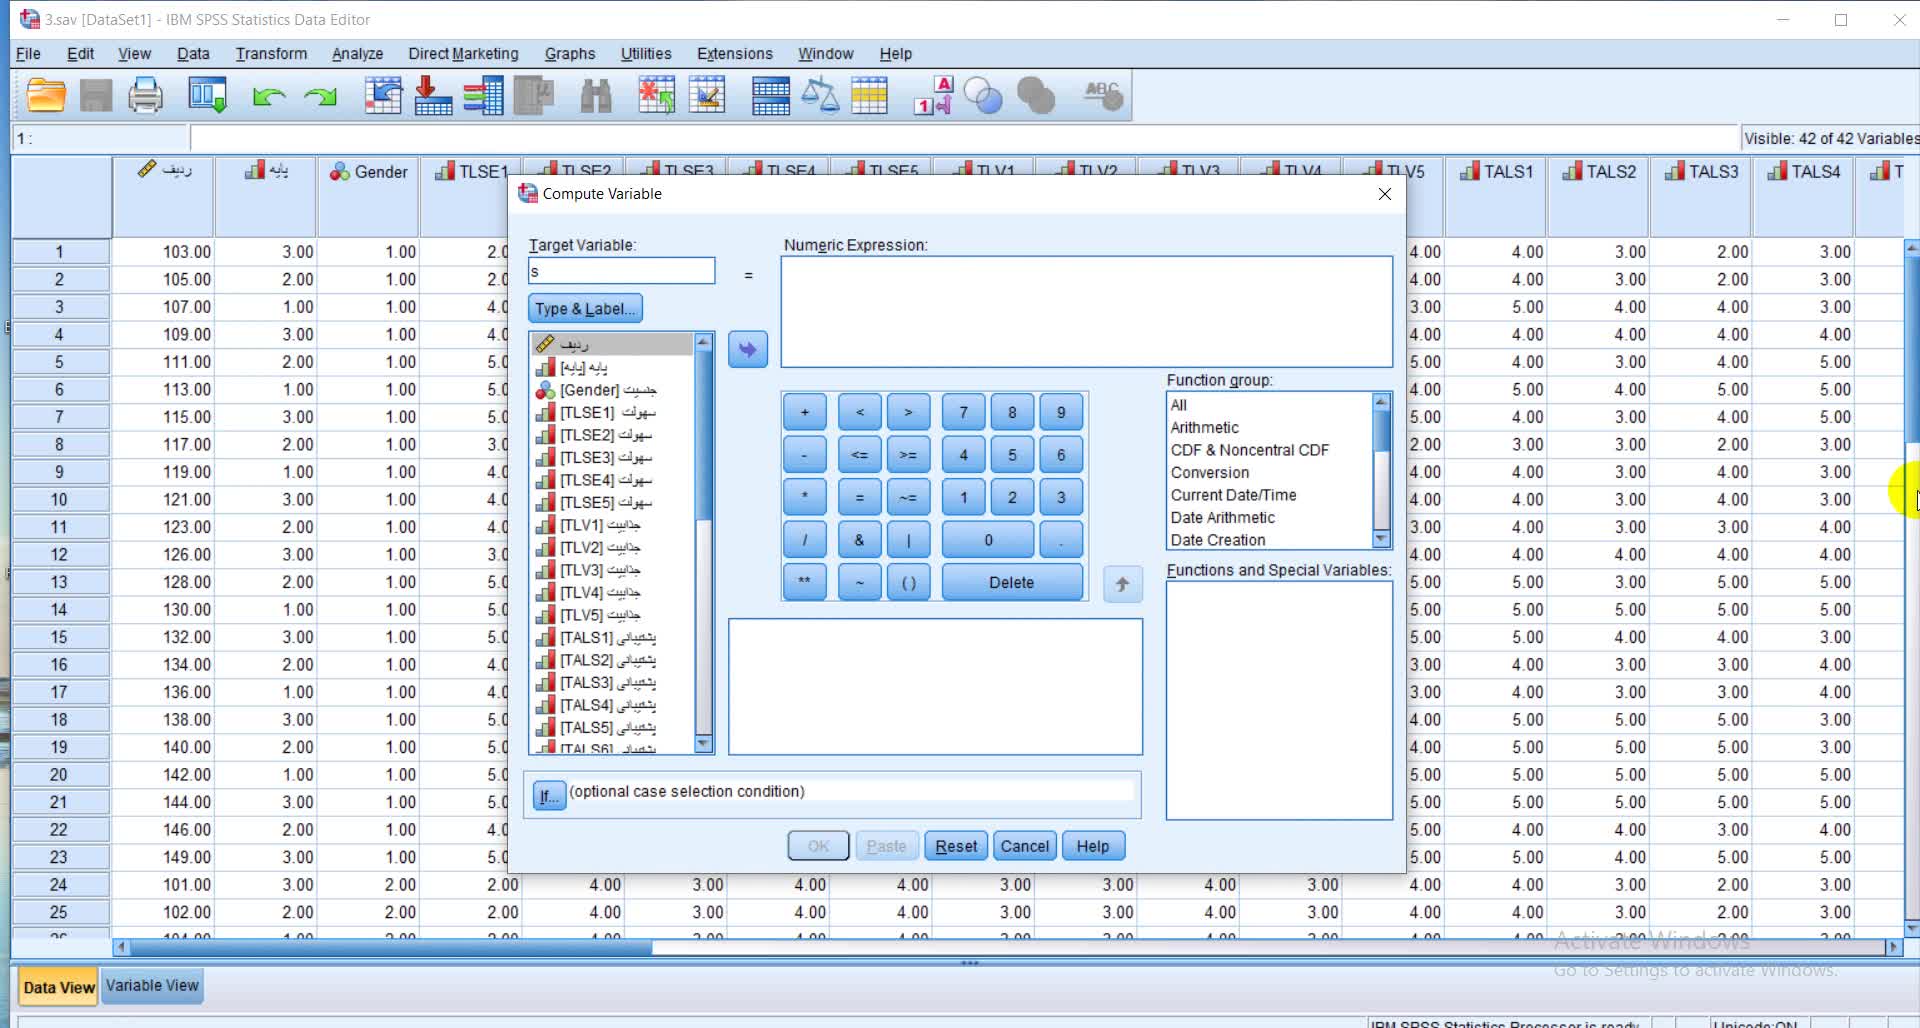The height and width of the screenshot is (1028, 1920).
Task: Click the Spell Check ABC icon
Action: point(1103,96)
